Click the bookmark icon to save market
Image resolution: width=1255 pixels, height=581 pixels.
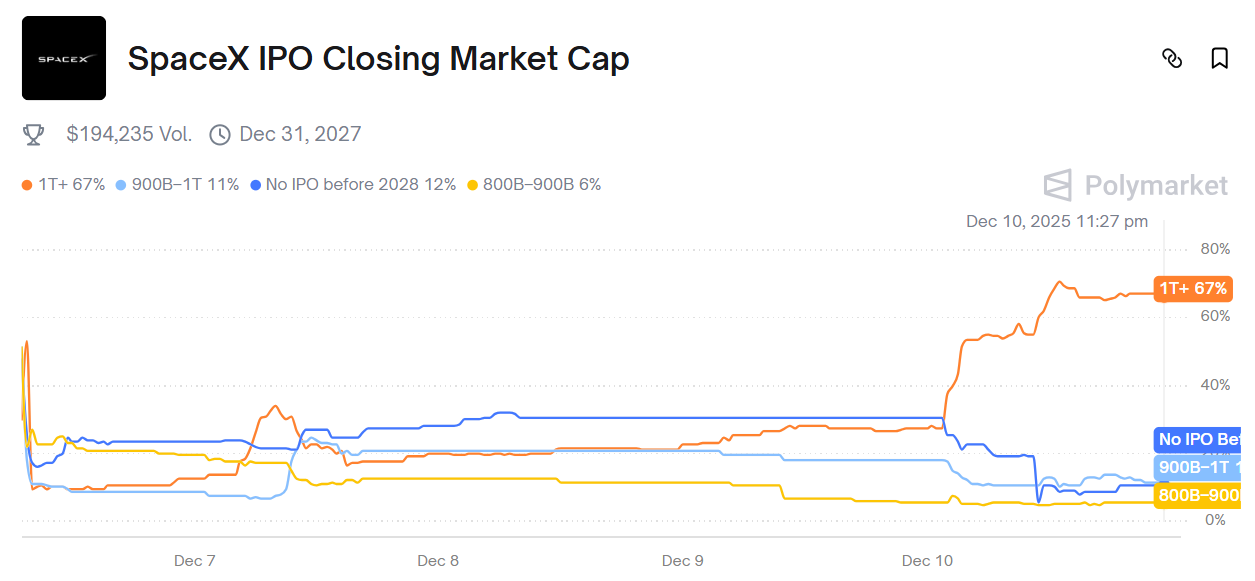[x=1218, y=60]
